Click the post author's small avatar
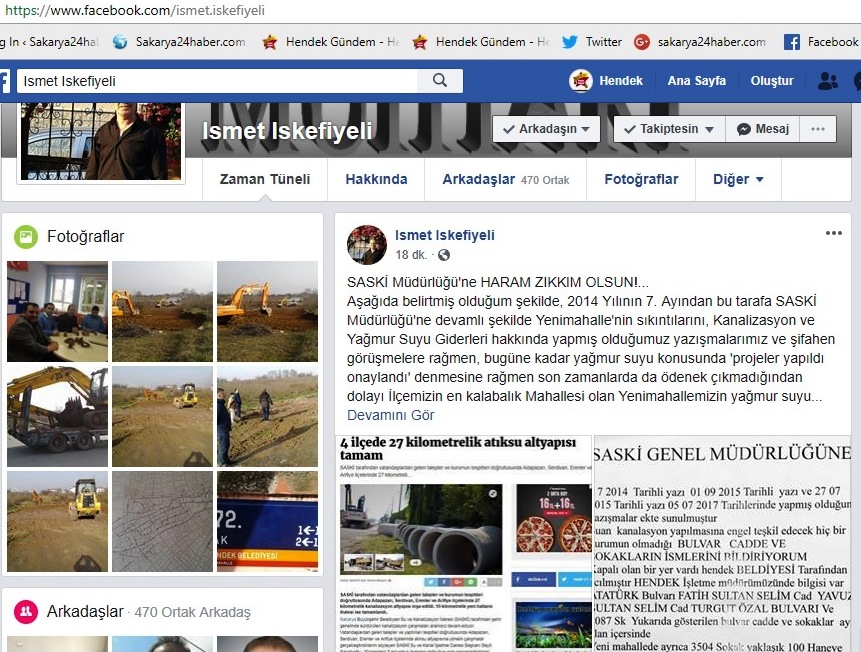The image size is (861, 652). [367, 244]
